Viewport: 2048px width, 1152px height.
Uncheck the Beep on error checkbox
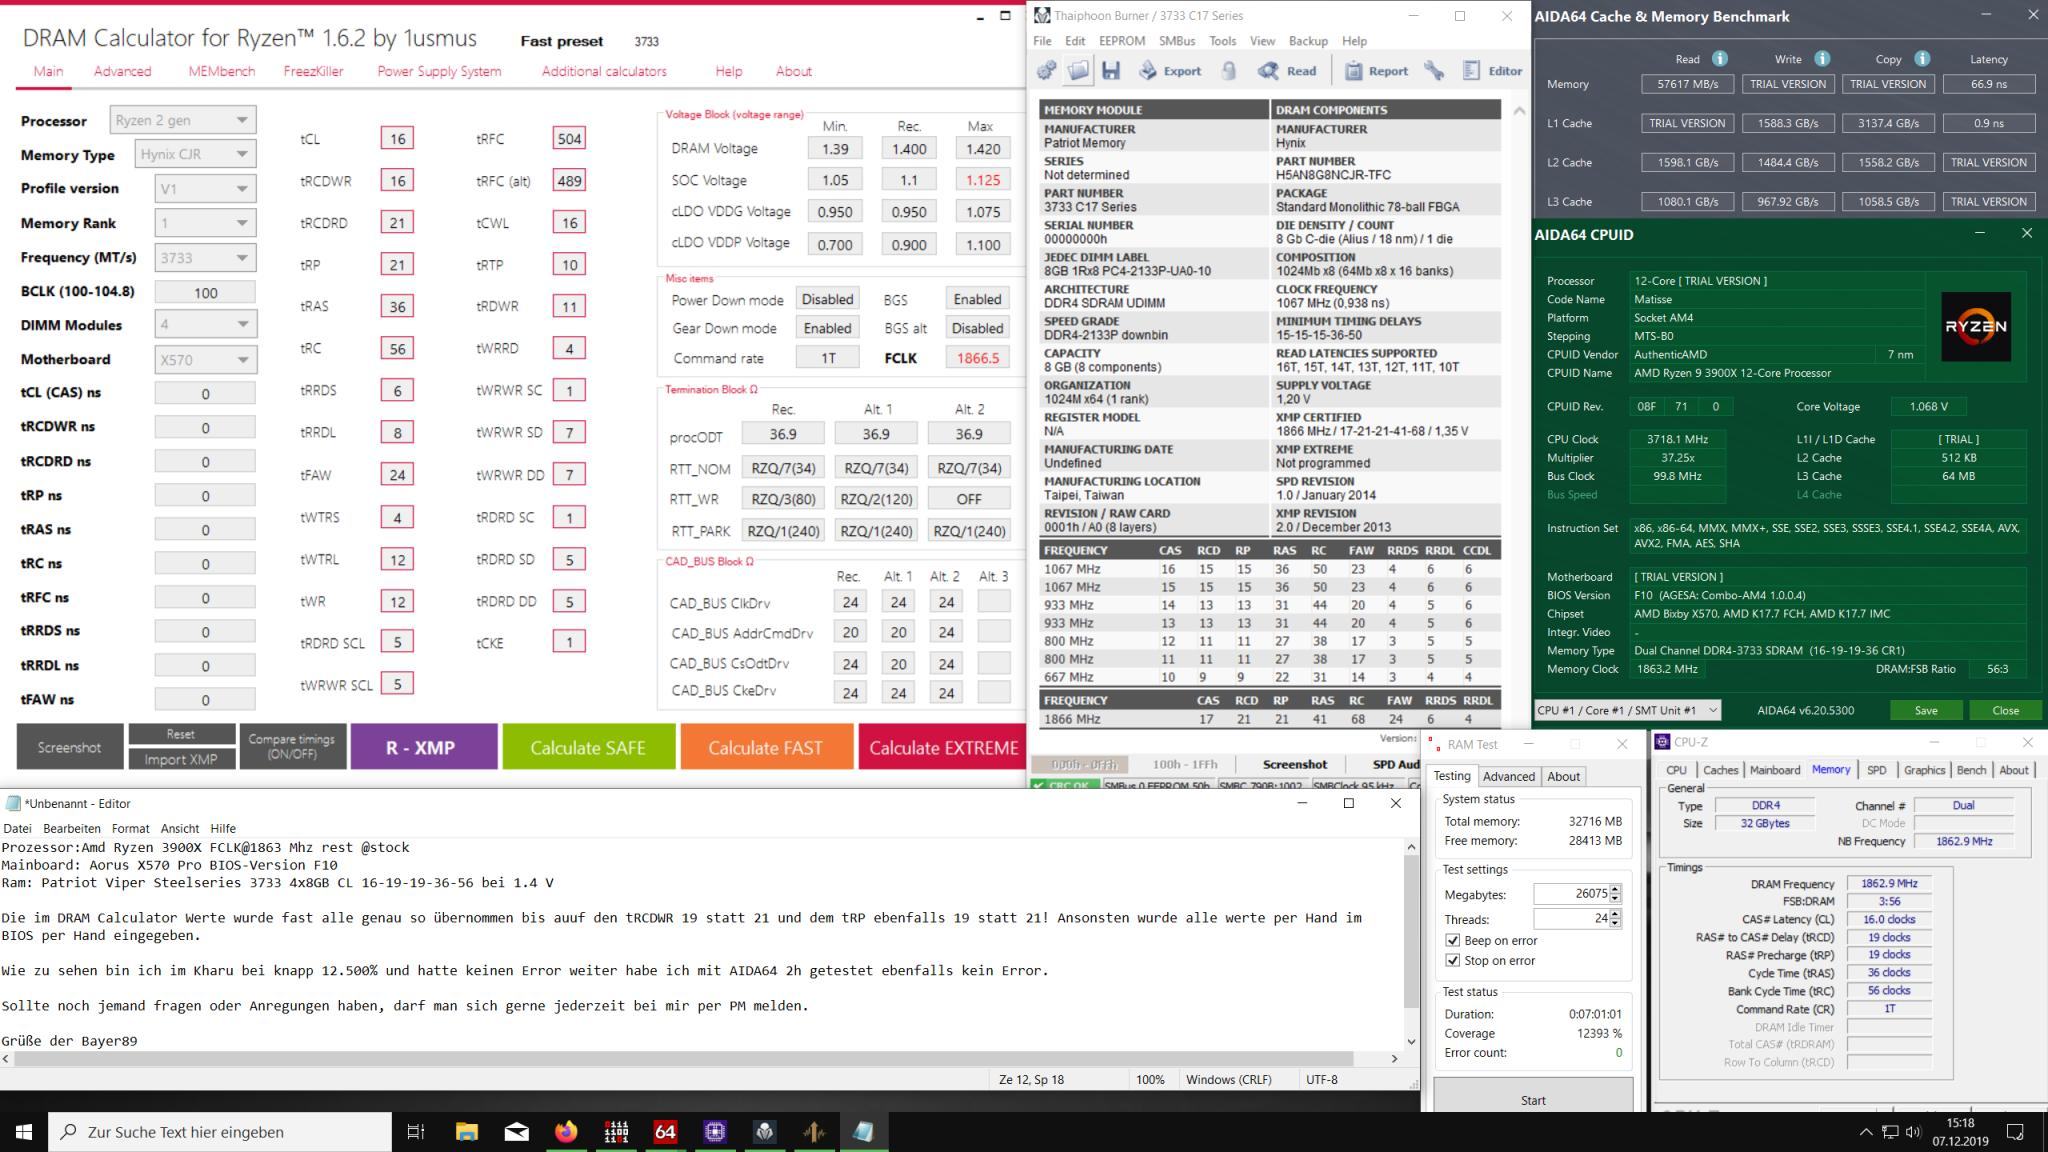point(1453,940)
